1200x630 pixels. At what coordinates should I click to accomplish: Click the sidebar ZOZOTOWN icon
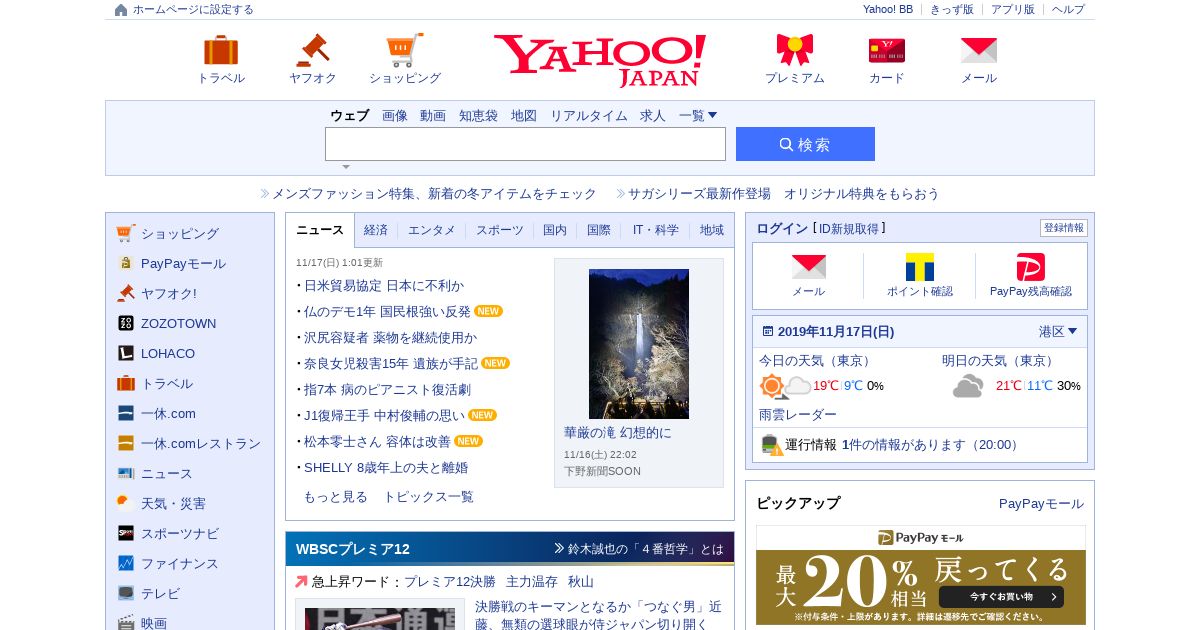pyautogui.click(x=125, y=323)
